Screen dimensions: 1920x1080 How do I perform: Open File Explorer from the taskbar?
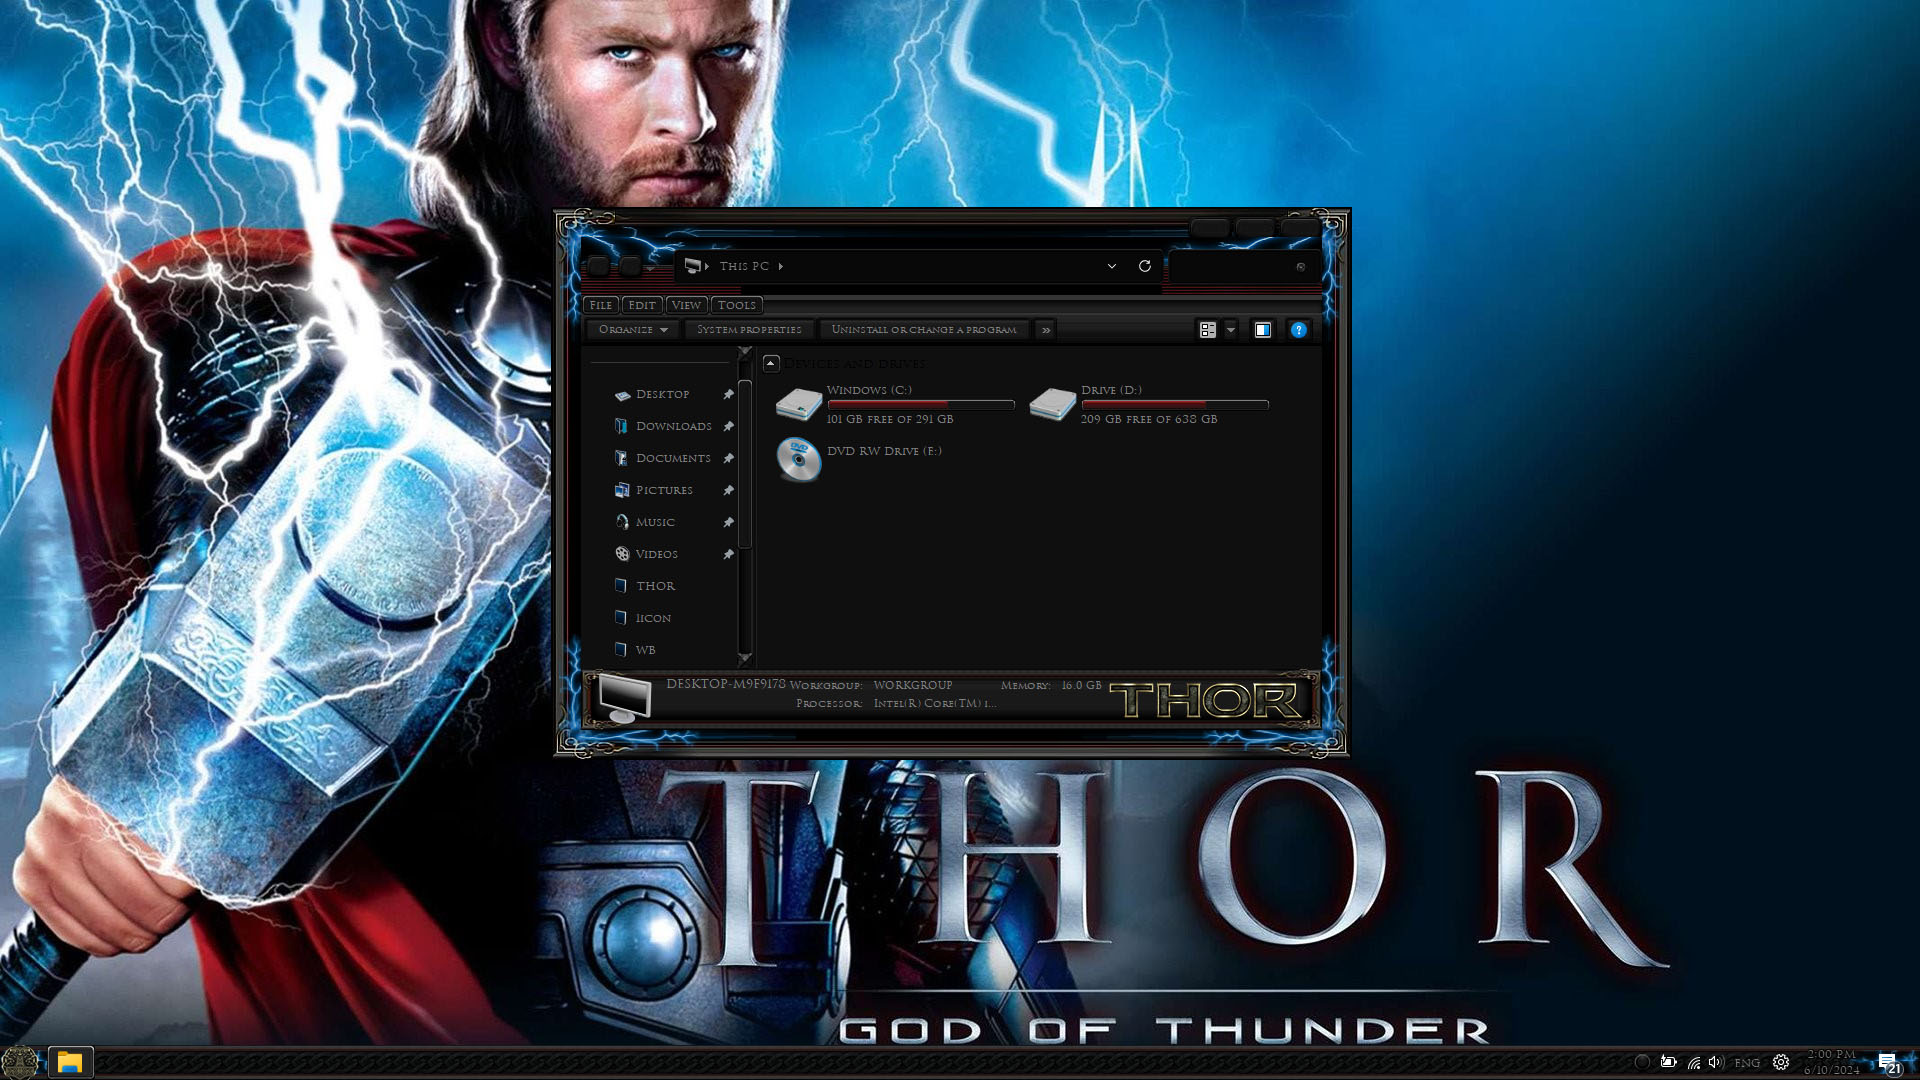(69, 1062)
